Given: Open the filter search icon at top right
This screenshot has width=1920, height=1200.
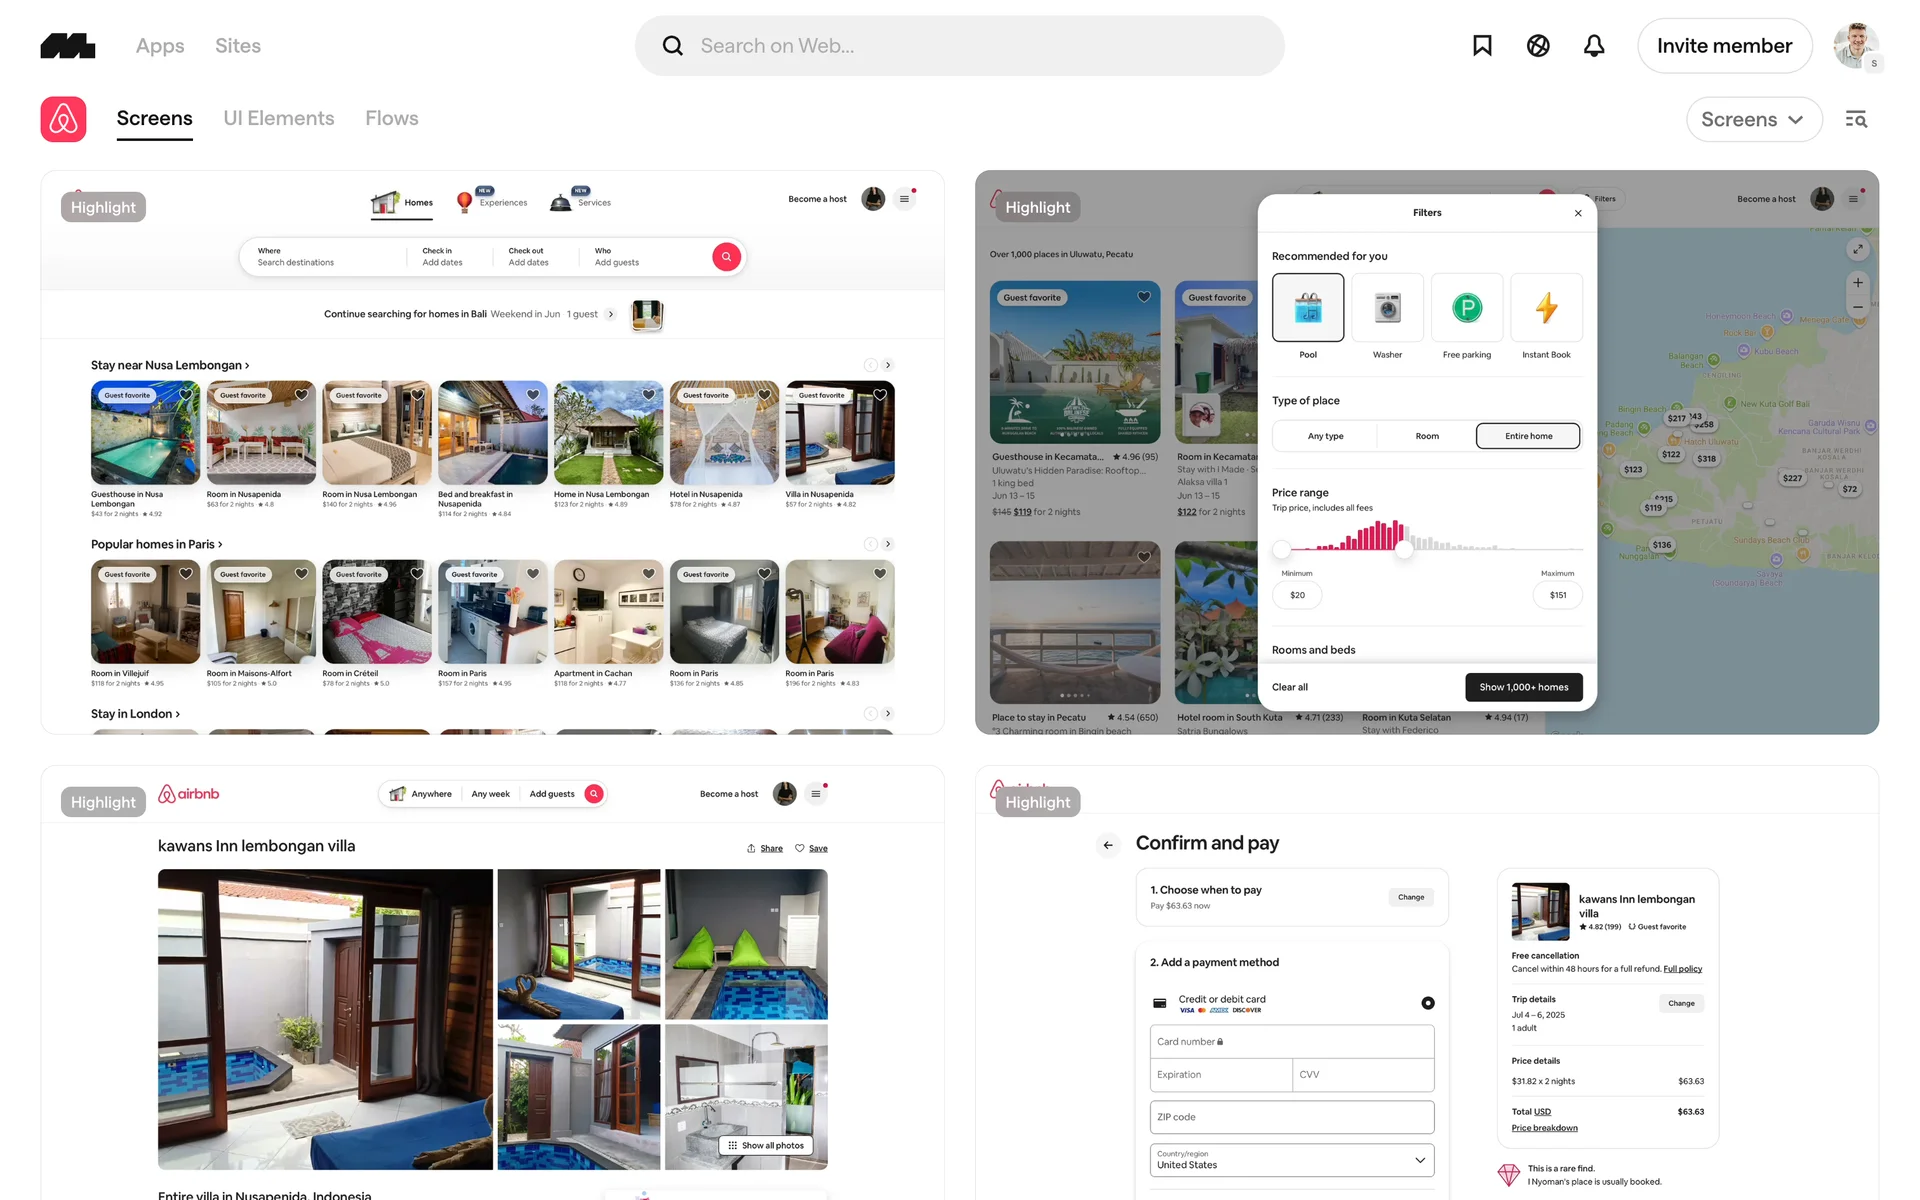Looking at the screenshot, I should point(1856,119).
